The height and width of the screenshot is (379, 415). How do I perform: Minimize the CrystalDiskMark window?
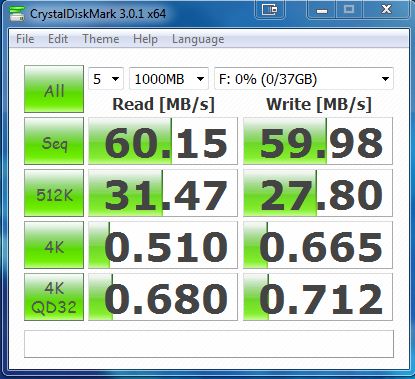coord(322,9)
